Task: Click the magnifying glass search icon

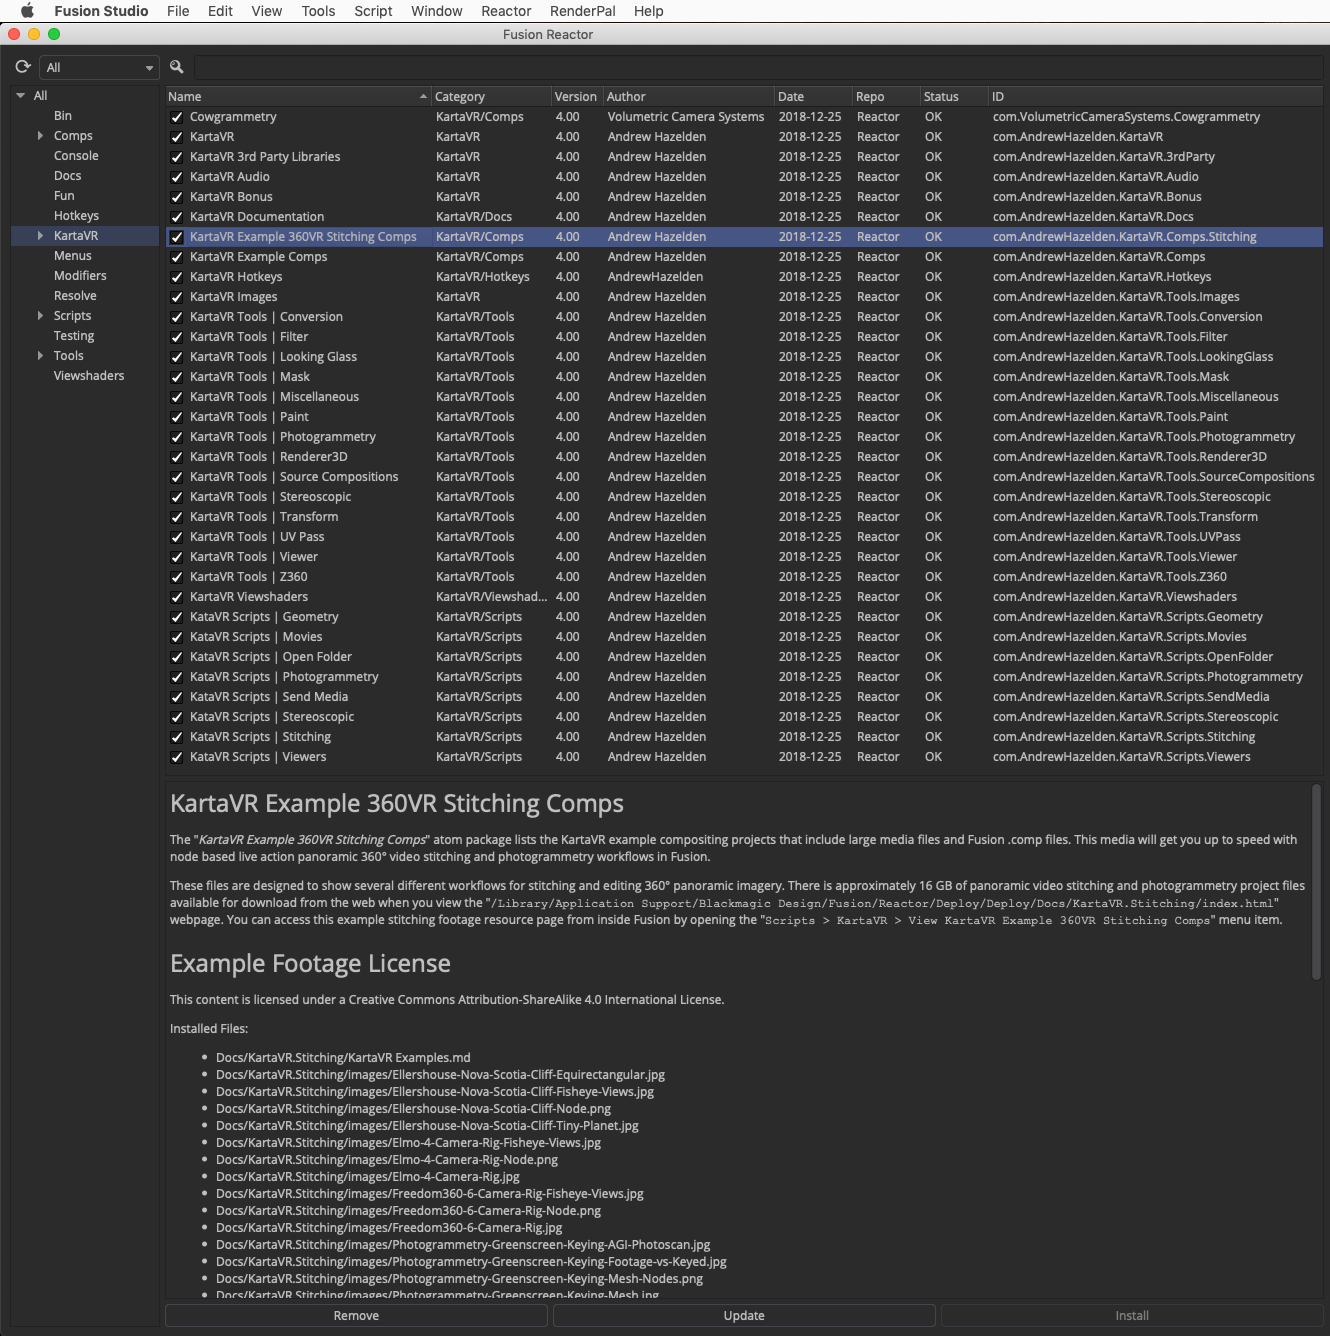Action: pyautogui.click(x=177, y=67)
